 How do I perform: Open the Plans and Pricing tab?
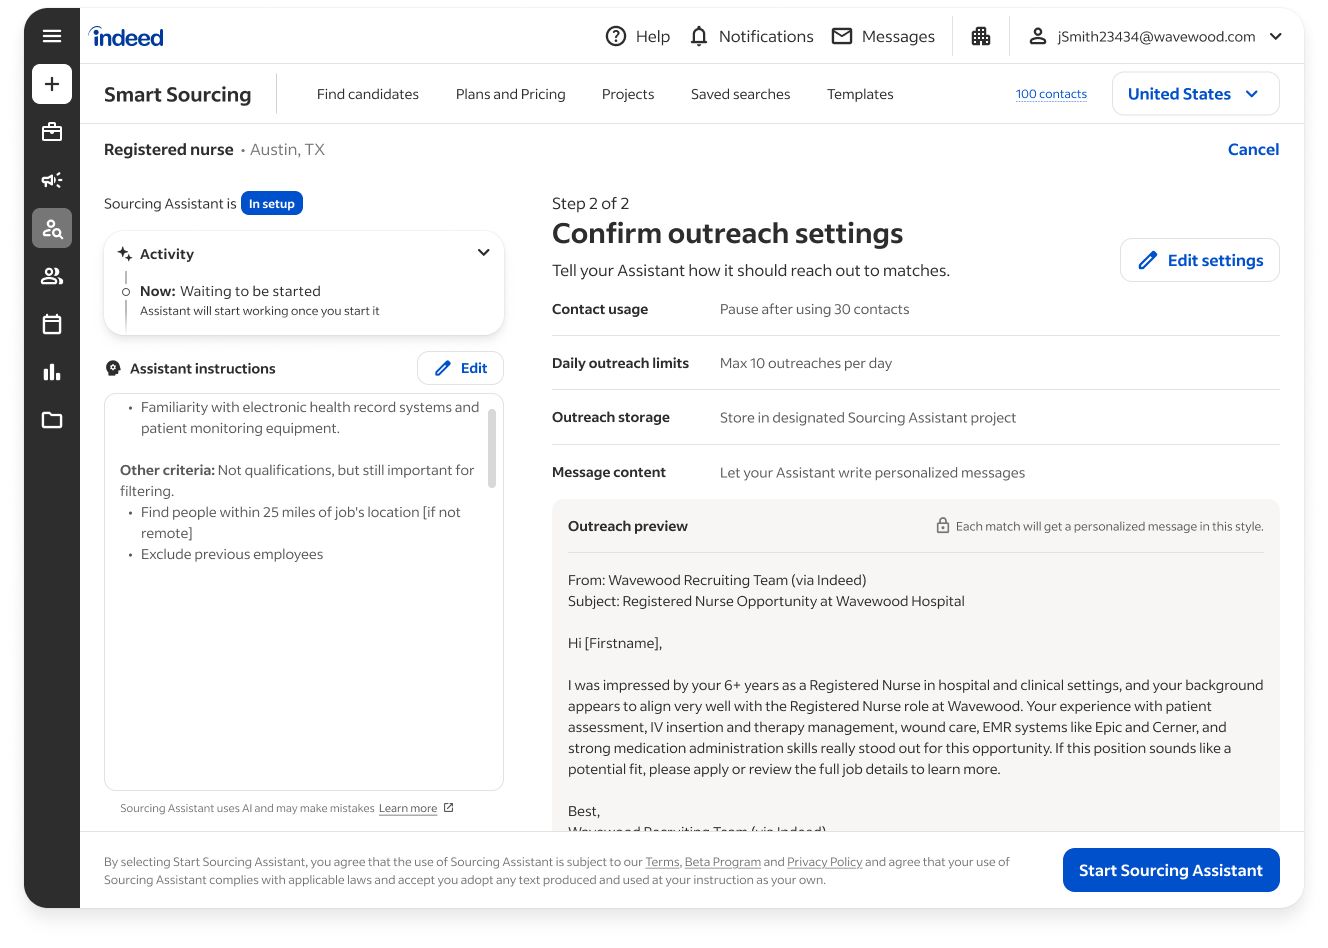pyautogui.click(x=510, y=94)
